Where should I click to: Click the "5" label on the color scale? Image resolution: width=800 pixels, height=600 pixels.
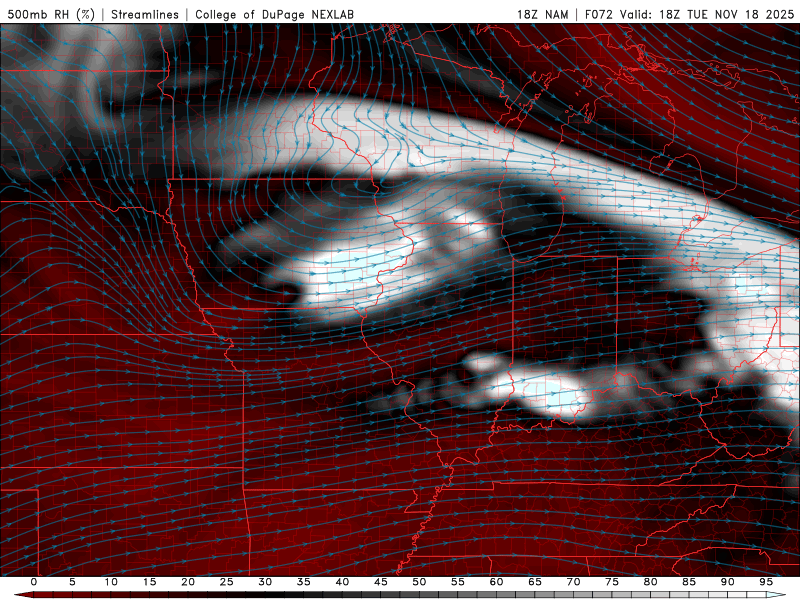click(x=72, y=582)
